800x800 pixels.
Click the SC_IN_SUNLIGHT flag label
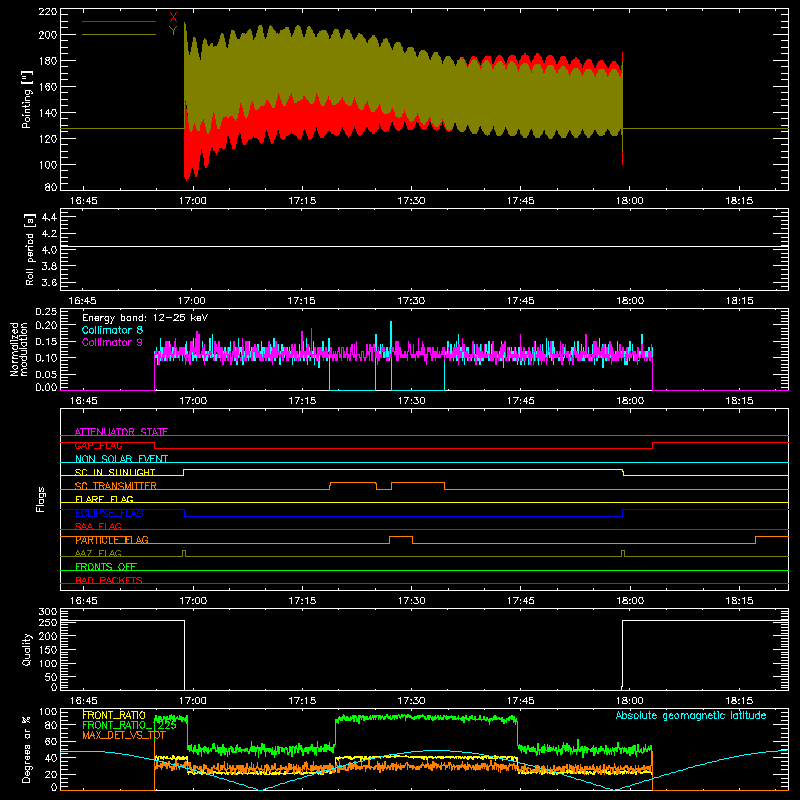(x=115, y=472)
